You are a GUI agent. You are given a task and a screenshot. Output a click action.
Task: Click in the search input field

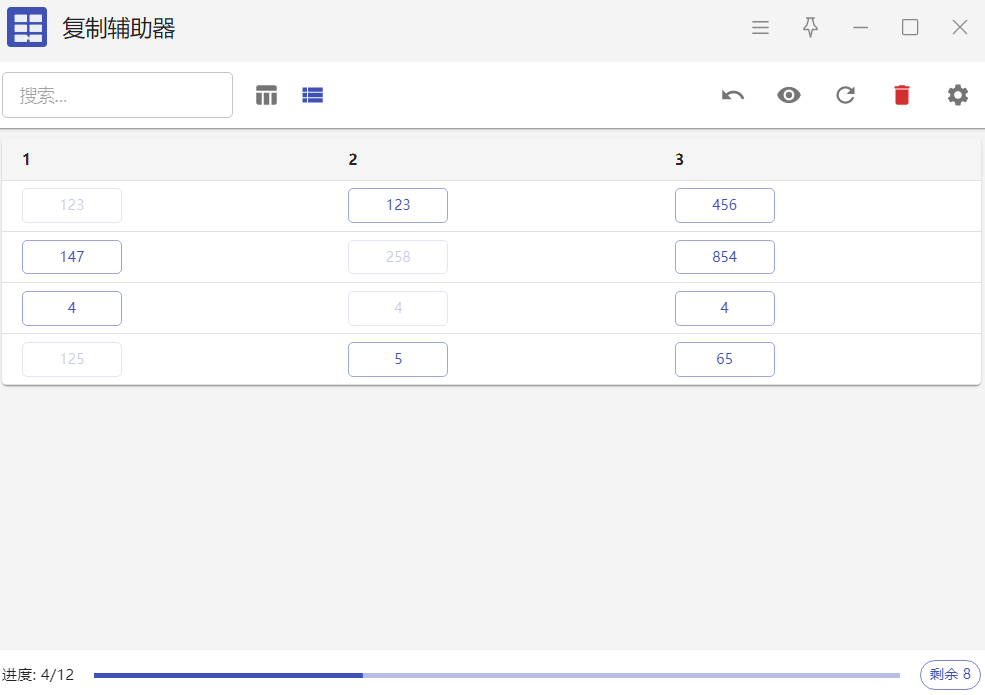click(118, 95)
